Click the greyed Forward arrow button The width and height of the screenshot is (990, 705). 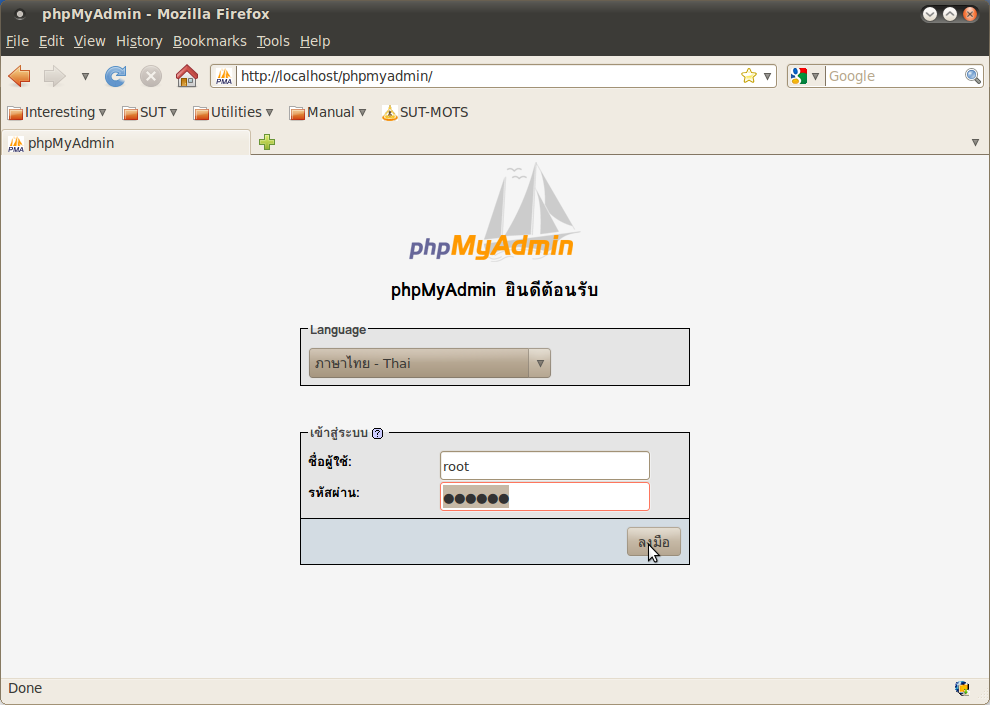[x=54, y=76]
